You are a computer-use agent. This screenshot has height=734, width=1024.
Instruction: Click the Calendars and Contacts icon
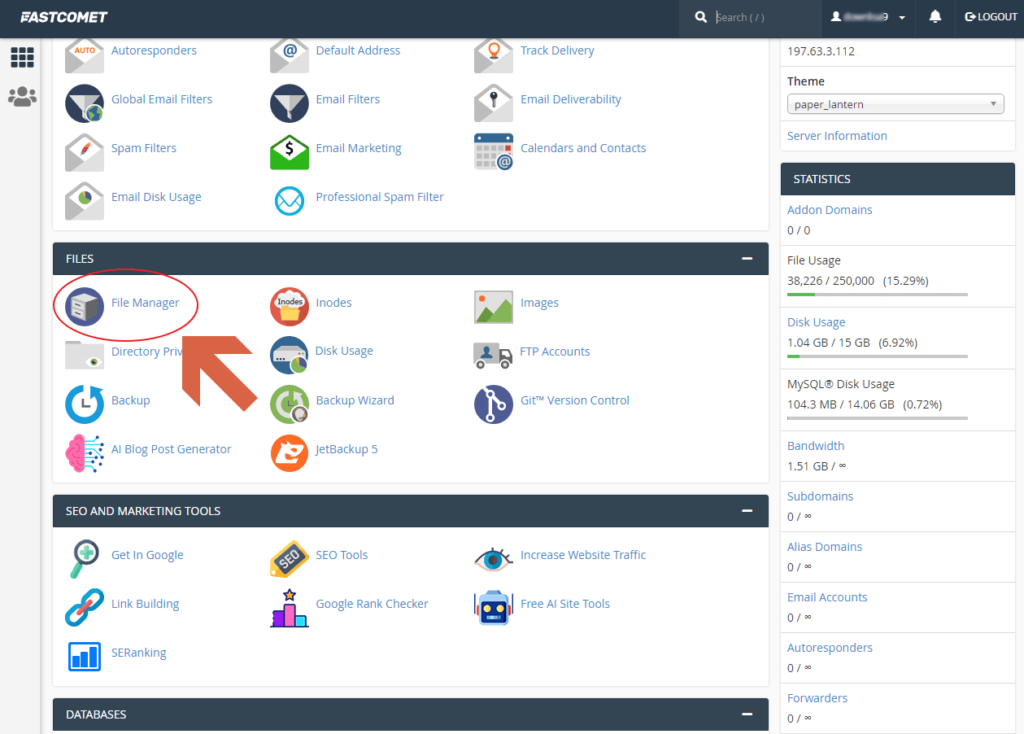[494, 152]
